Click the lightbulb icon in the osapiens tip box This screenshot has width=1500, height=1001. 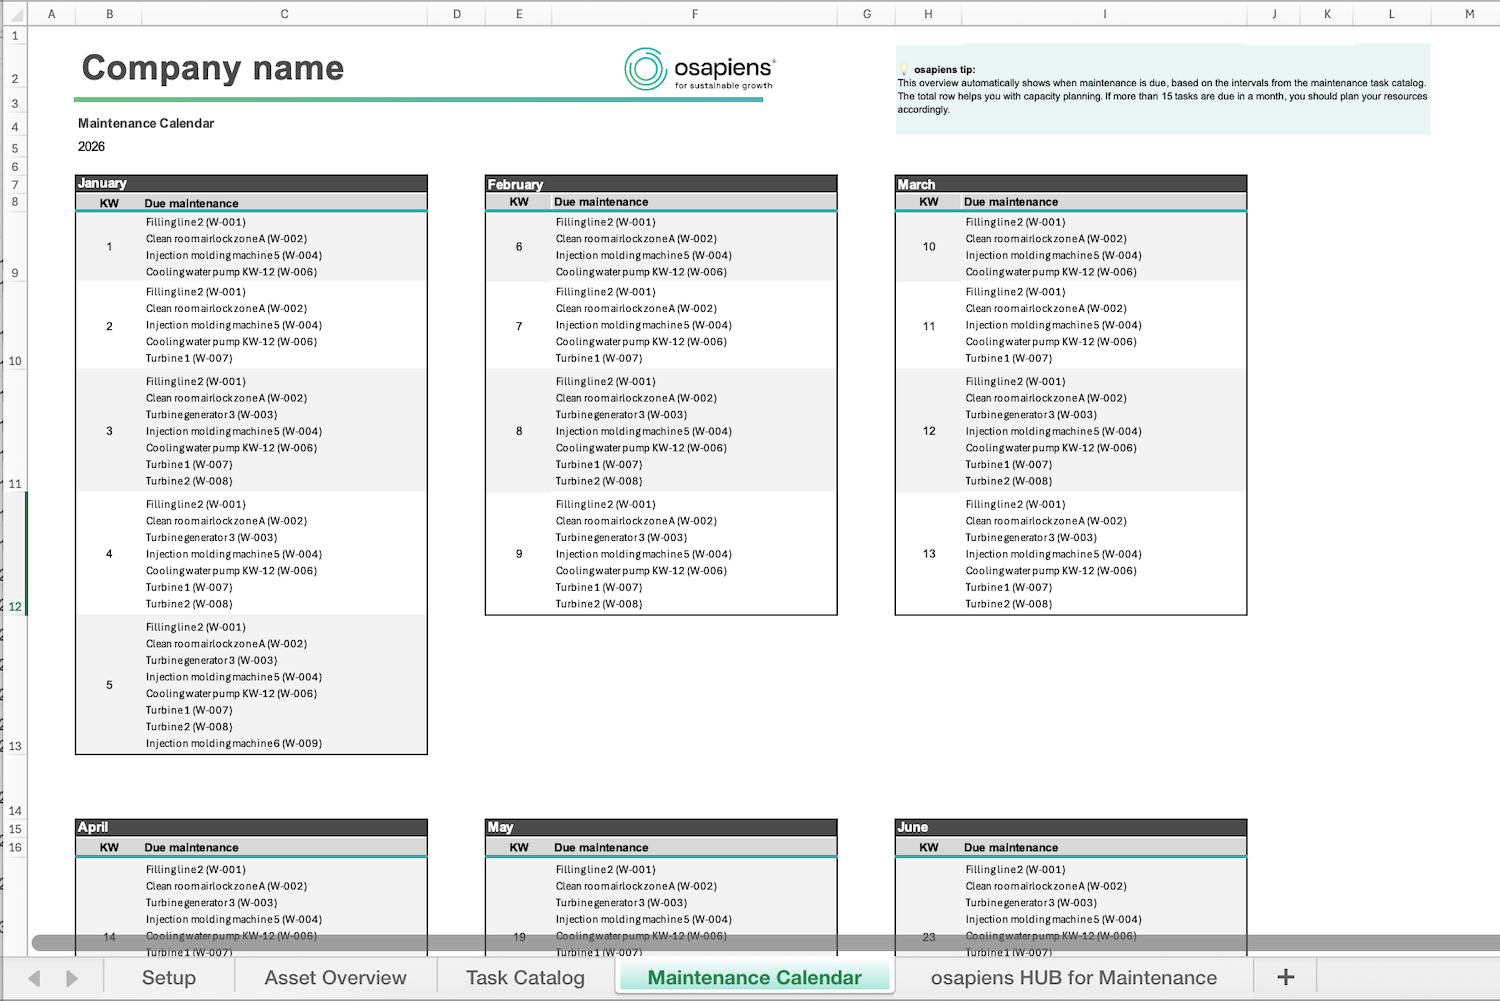[x=903, y=66]
